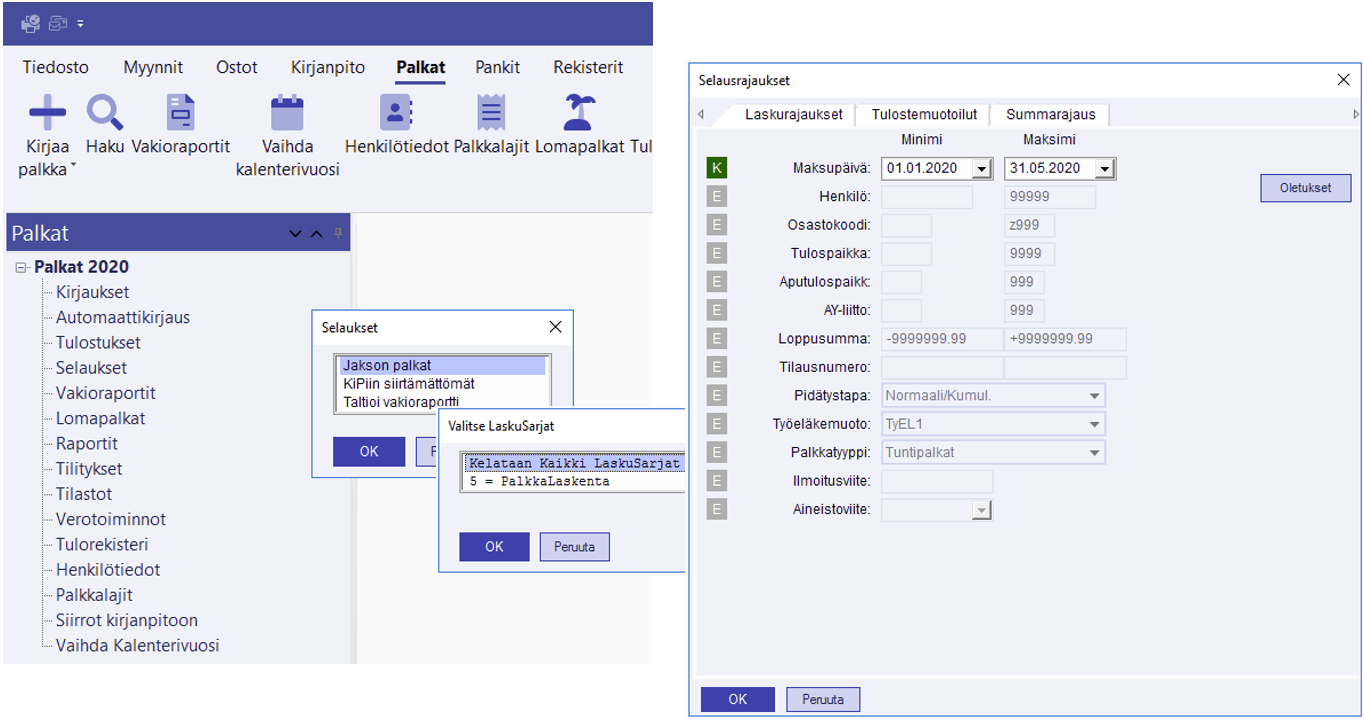Collapse the Palkat 2020 tree node

point(21,267)
